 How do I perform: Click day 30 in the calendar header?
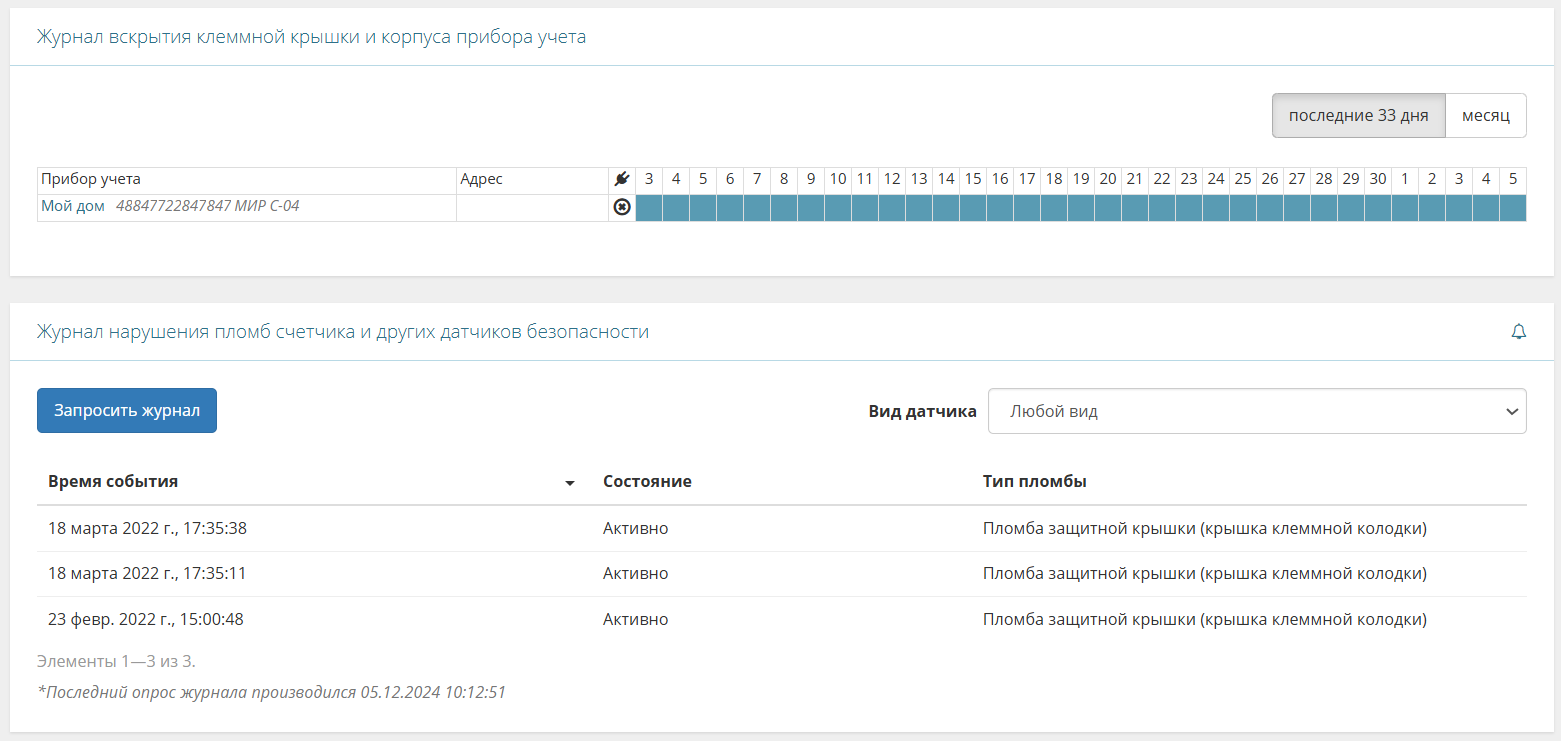(1378, 179)
